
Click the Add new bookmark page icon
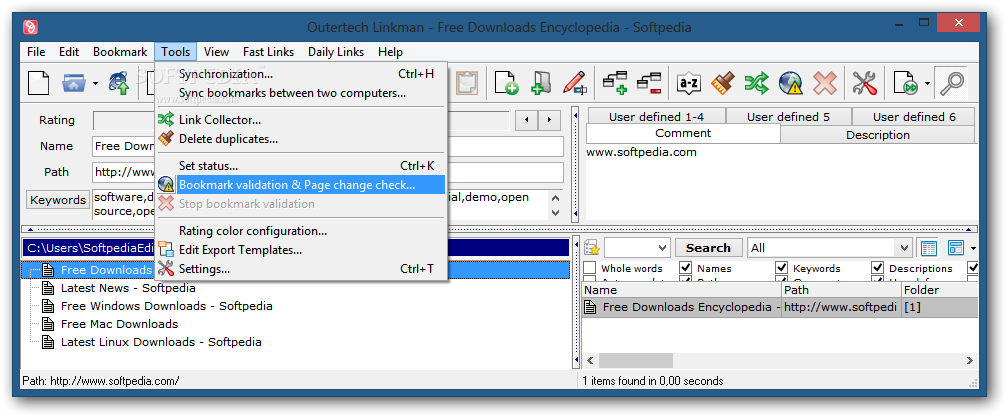tap(506, 83)
